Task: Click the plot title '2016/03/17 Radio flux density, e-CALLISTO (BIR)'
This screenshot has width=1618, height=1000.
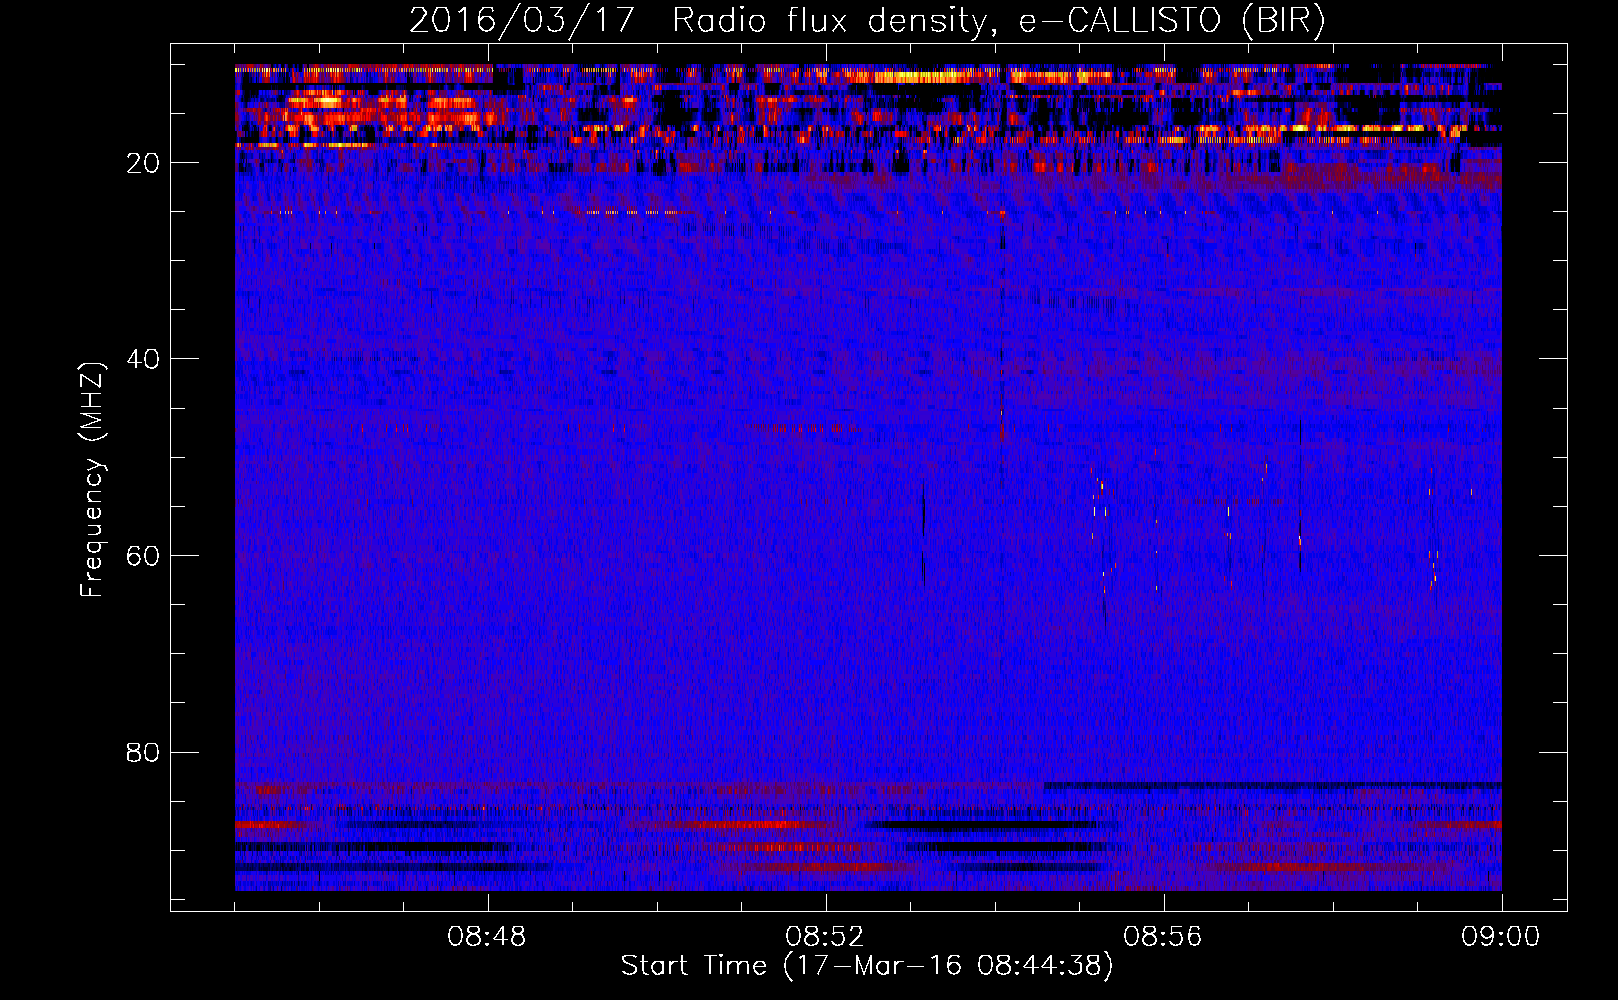Action: 868,21
